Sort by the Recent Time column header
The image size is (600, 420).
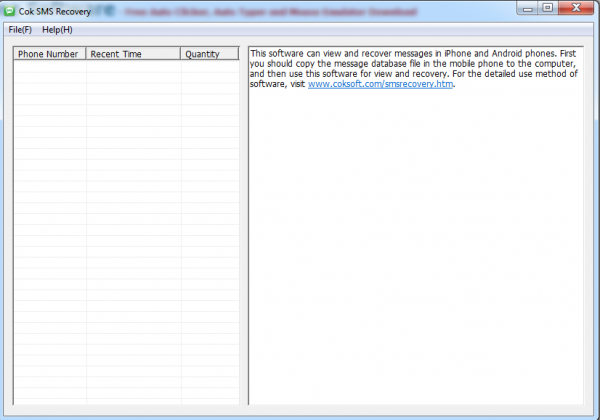coord(133,54)
